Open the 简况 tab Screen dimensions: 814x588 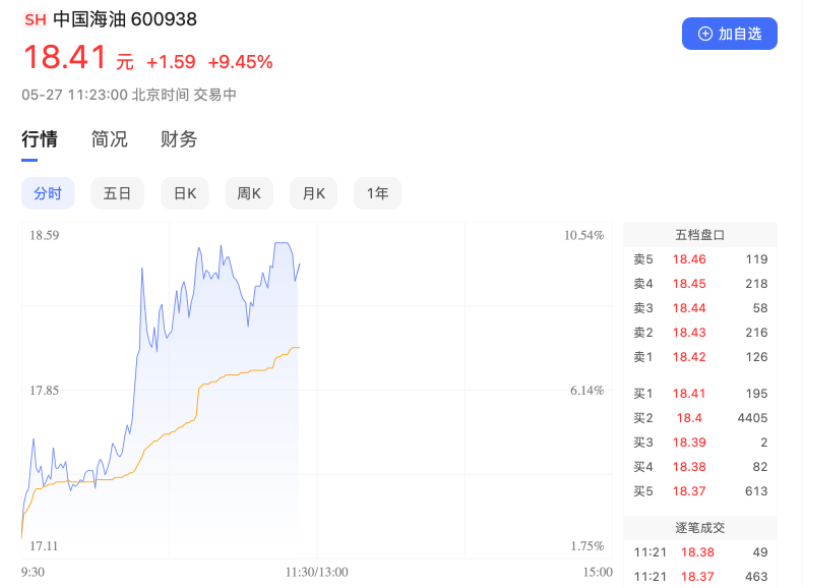tap(109, 139)
